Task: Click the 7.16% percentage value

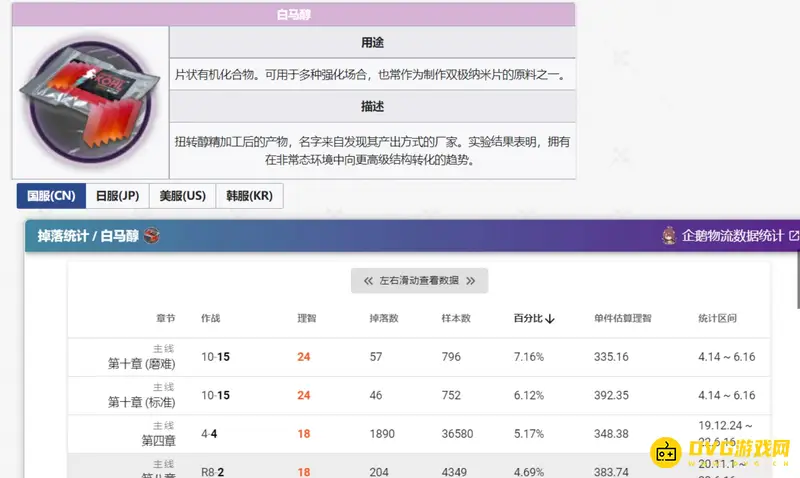Action: 529,357
